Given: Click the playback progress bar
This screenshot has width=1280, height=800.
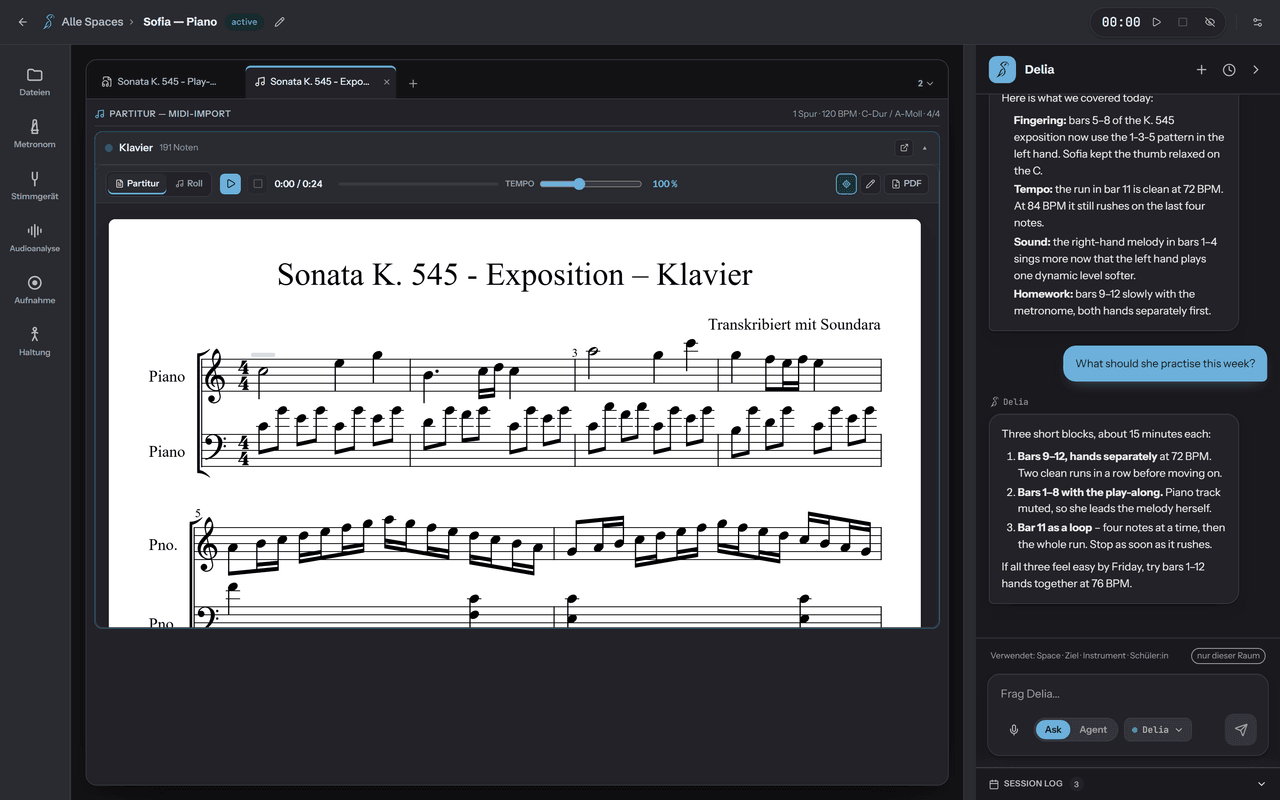Looking at the screenshot, I should 418,184.
